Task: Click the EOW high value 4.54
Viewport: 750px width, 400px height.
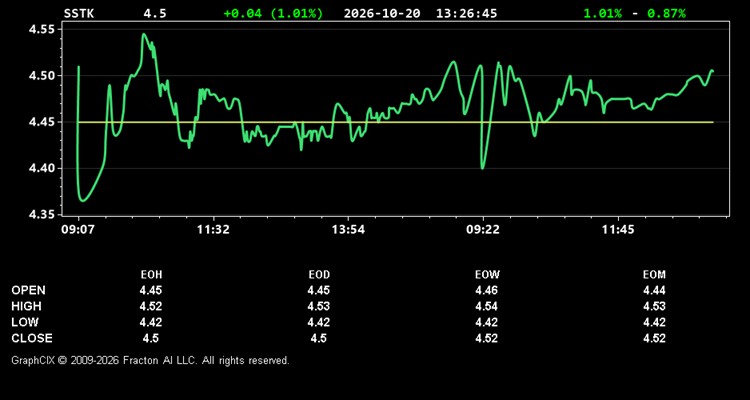Action: 486,306
